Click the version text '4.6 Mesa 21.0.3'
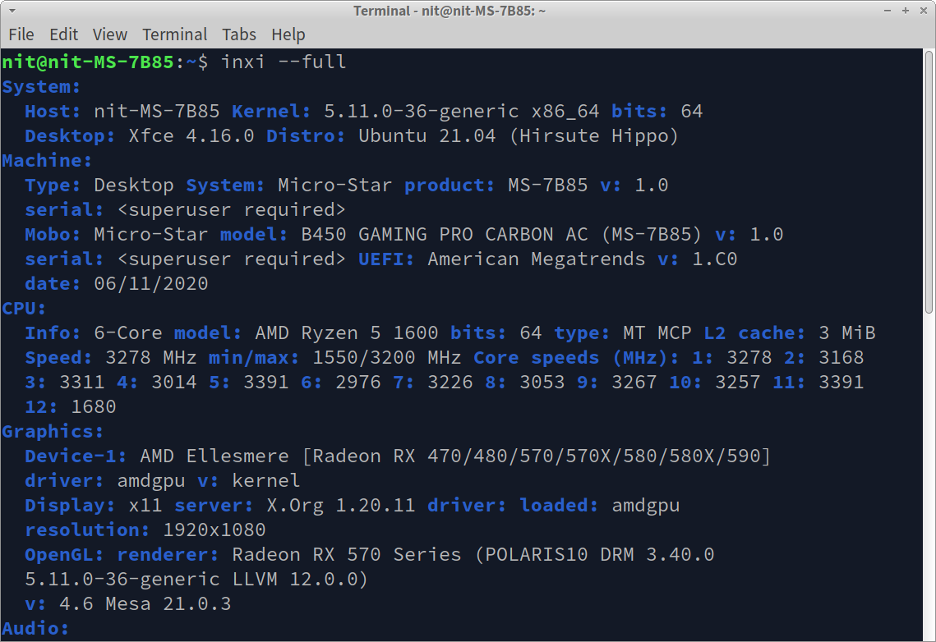 (x=145, y=604)
